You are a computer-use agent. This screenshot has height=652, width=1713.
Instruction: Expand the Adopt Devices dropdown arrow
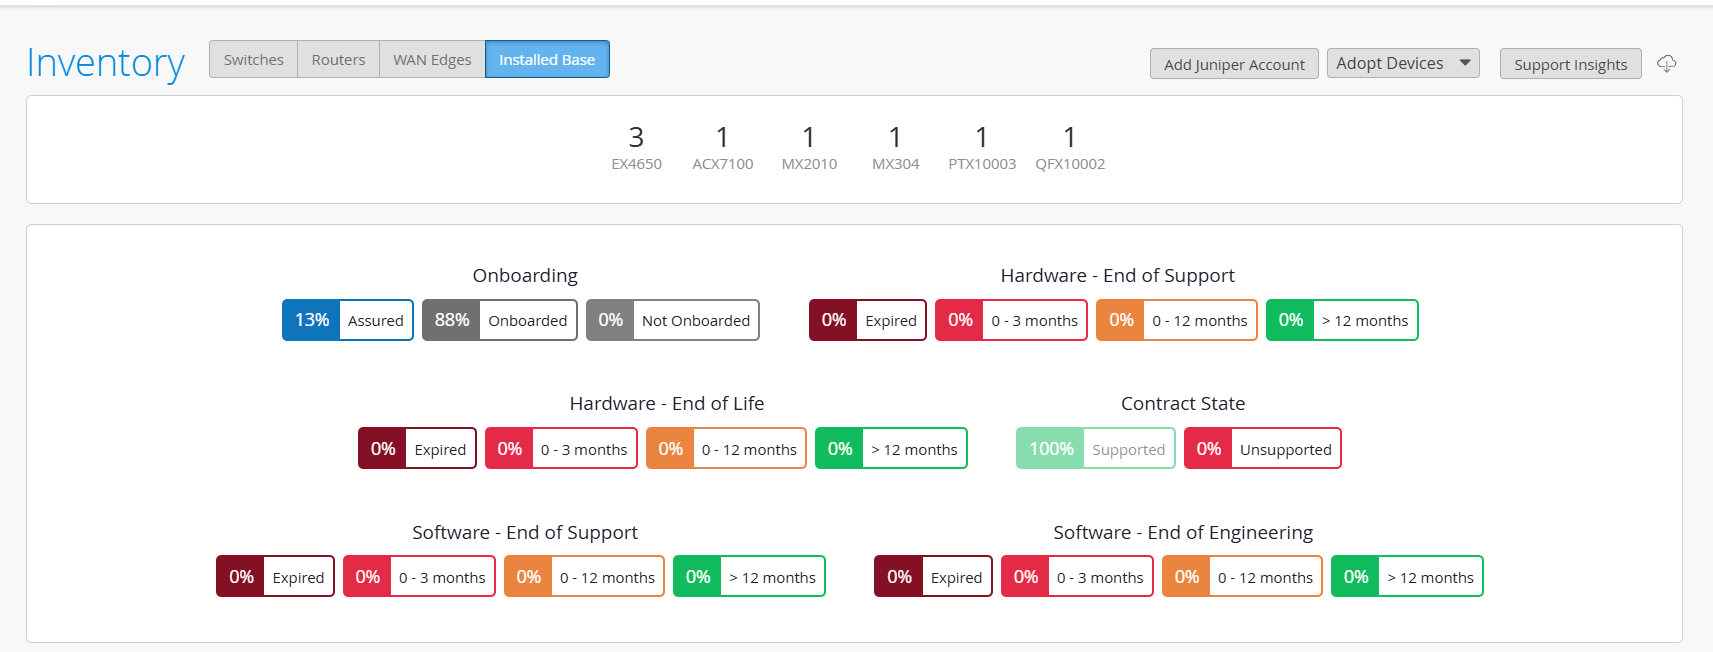click(x=1465, y=63)
